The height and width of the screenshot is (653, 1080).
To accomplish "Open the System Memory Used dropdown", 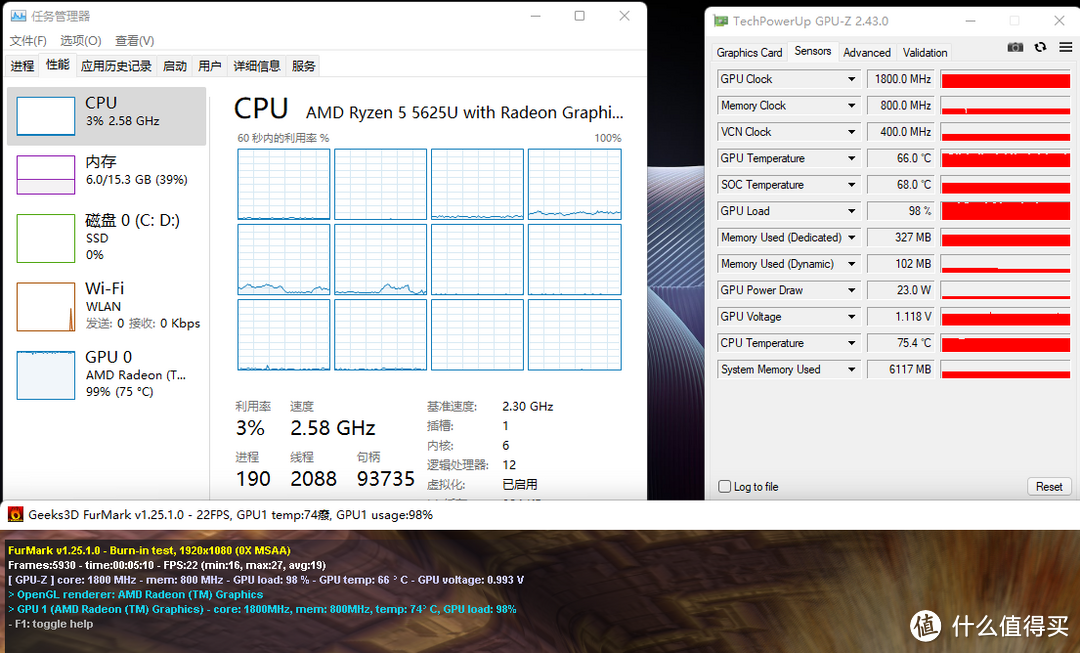I will pos(851,369).
